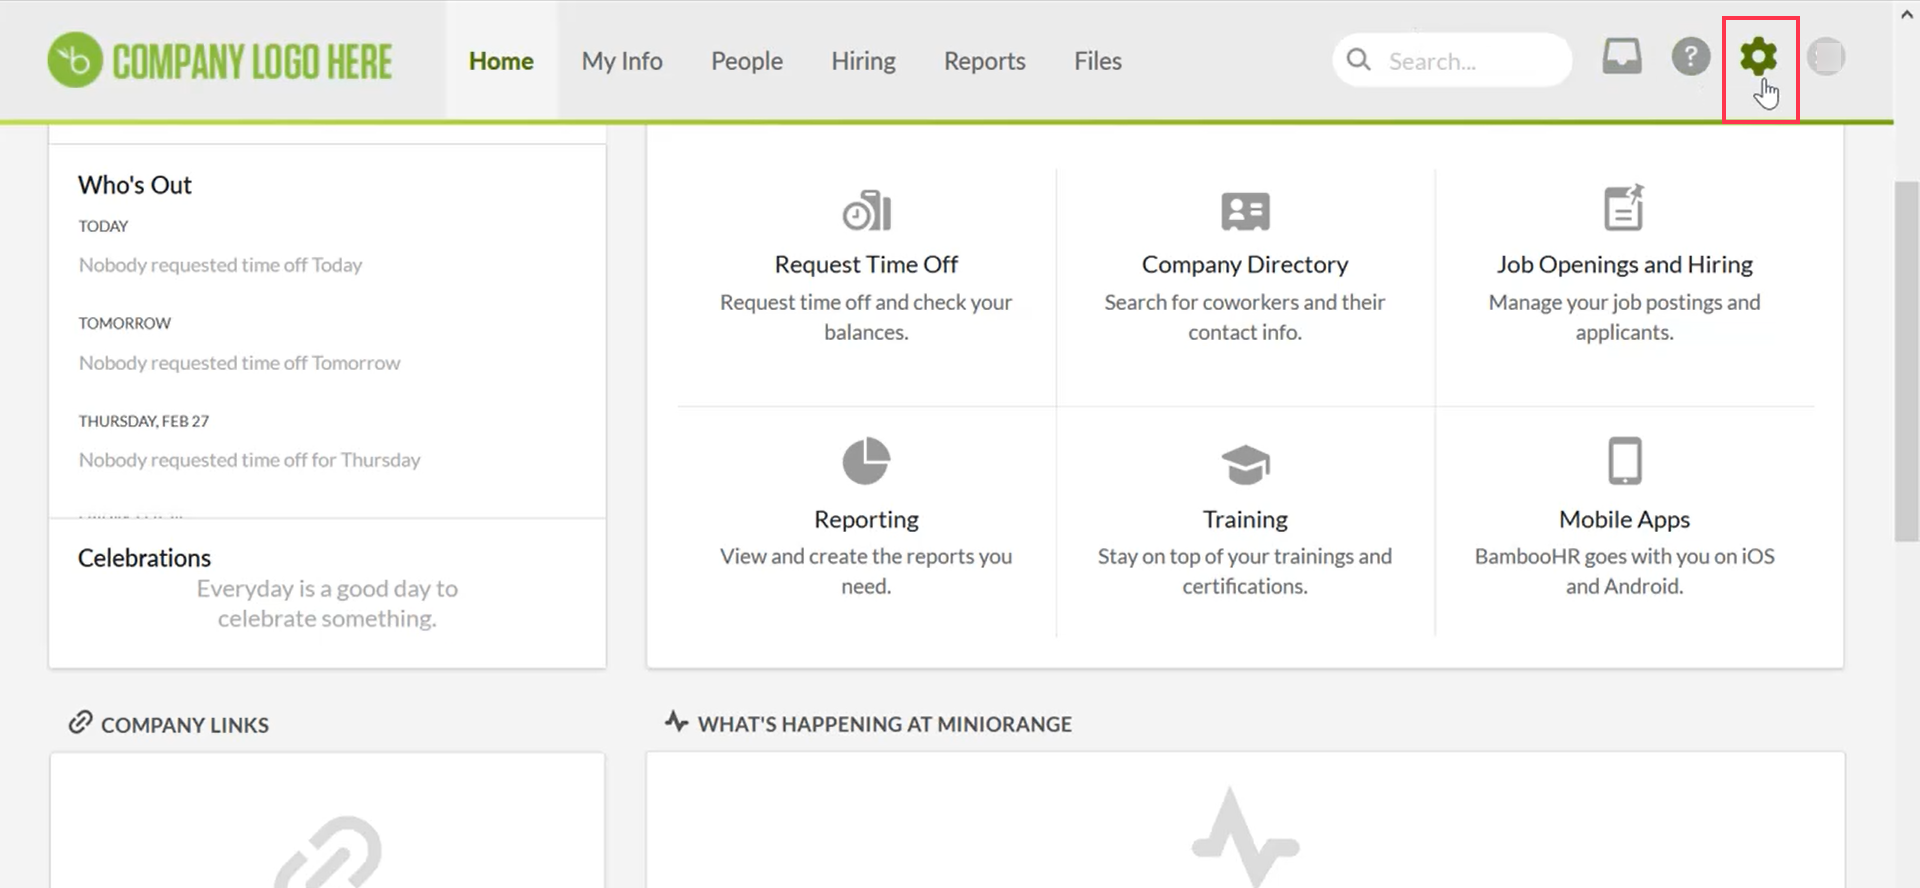Open the Reporting link

pos(866,519)
